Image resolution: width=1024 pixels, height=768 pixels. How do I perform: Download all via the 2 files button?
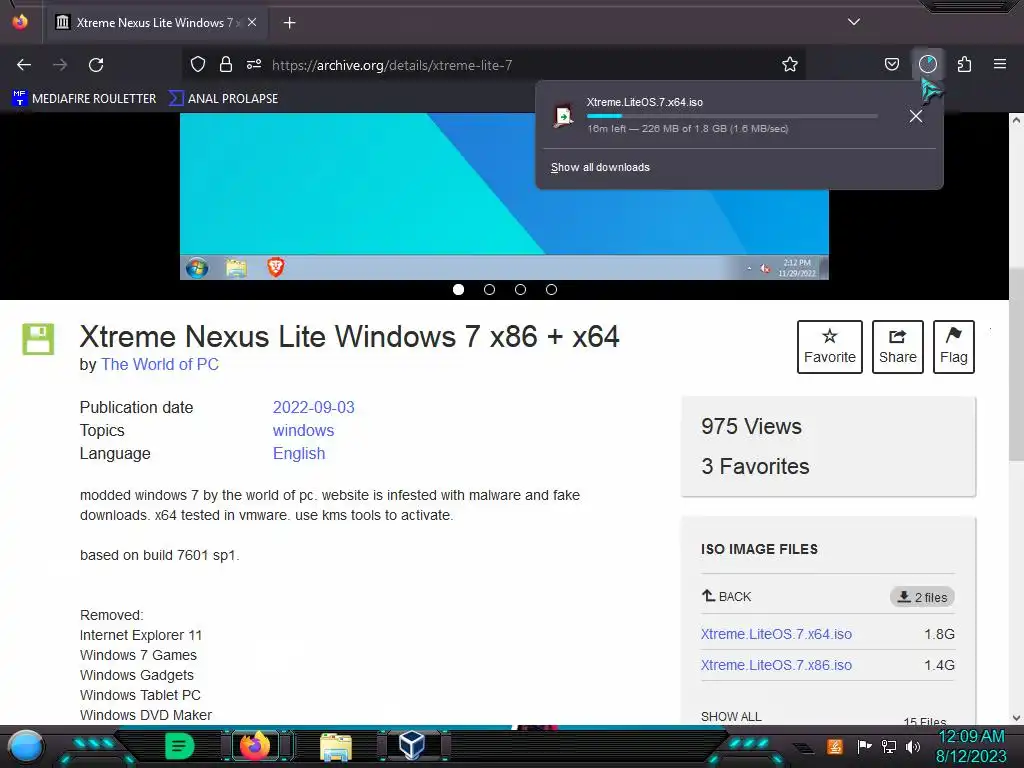point(922,597)
